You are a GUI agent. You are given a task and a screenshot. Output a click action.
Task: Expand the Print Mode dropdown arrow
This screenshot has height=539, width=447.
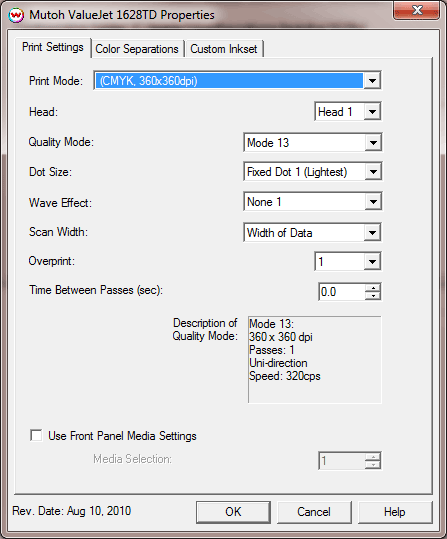[372, 81]
